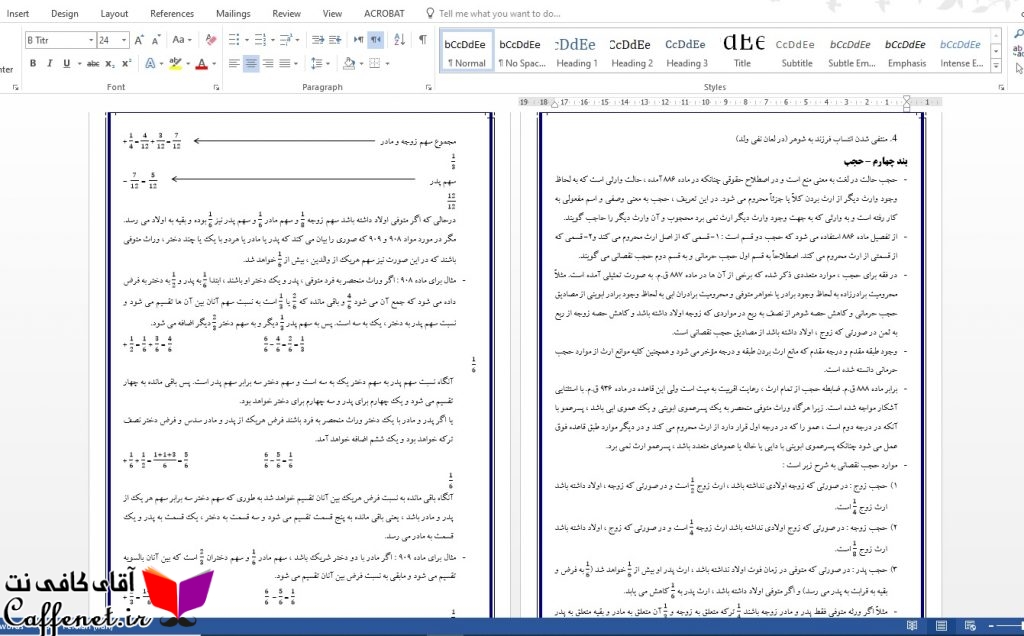Switch to Web Layout view in status bar
The width and height of the screenshot is (1024, 636).
tap(970, 626)
